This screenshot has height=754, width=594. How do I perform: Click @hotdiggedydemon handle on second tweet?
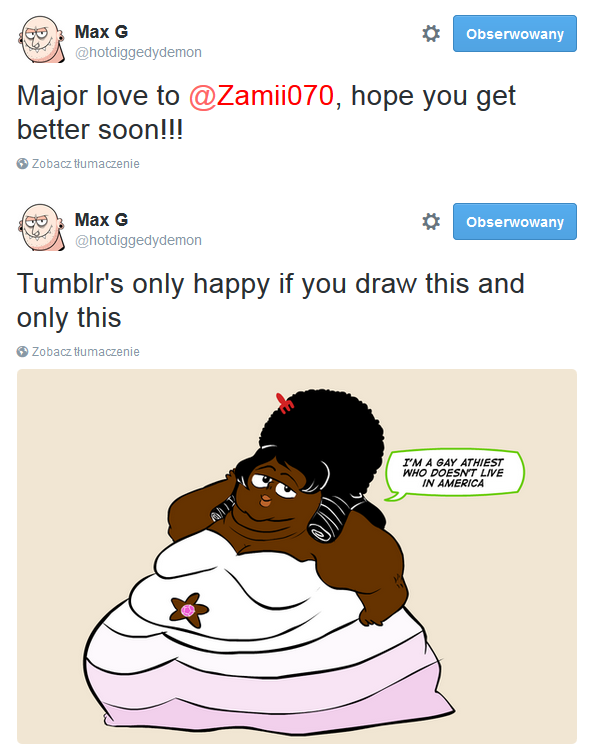point(138,240)
